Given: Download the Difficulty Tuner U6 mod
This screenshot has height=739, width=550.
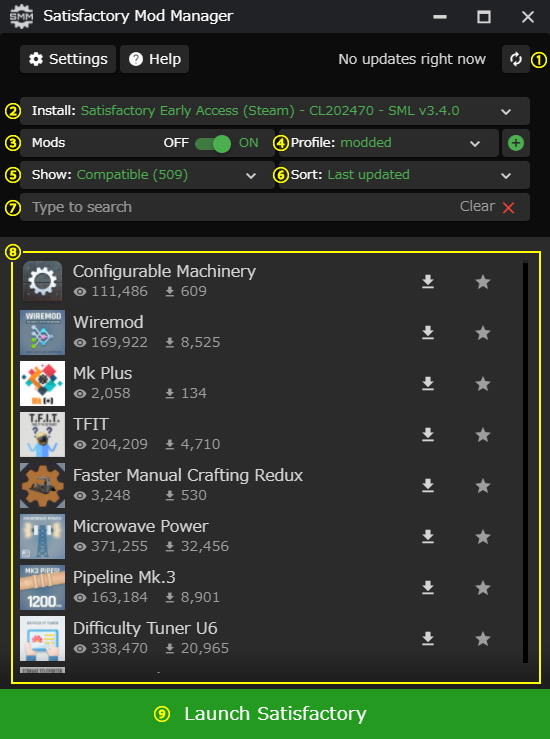Looking at the screenshot, I should point(427,638).
